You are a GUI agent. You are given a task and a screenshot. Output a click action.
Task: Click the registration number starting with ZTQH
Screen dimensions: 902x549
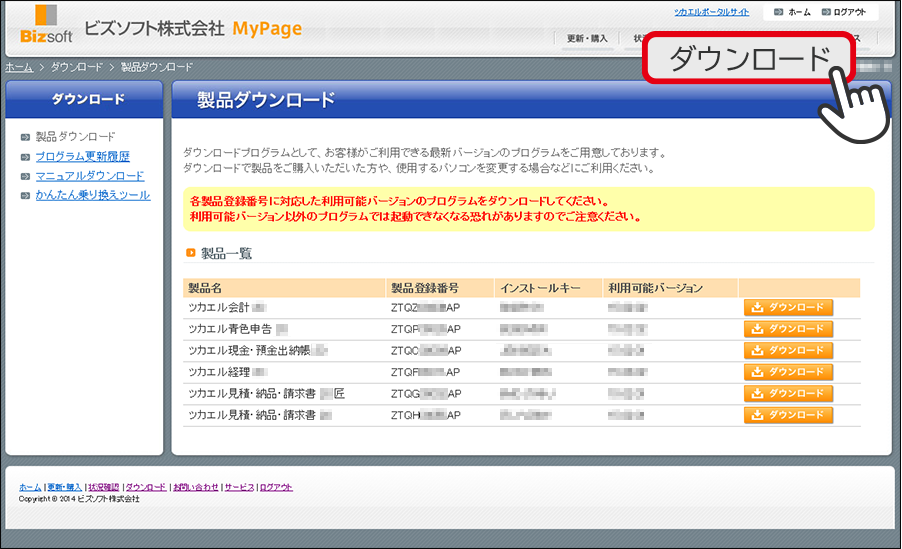coord(426,415)
